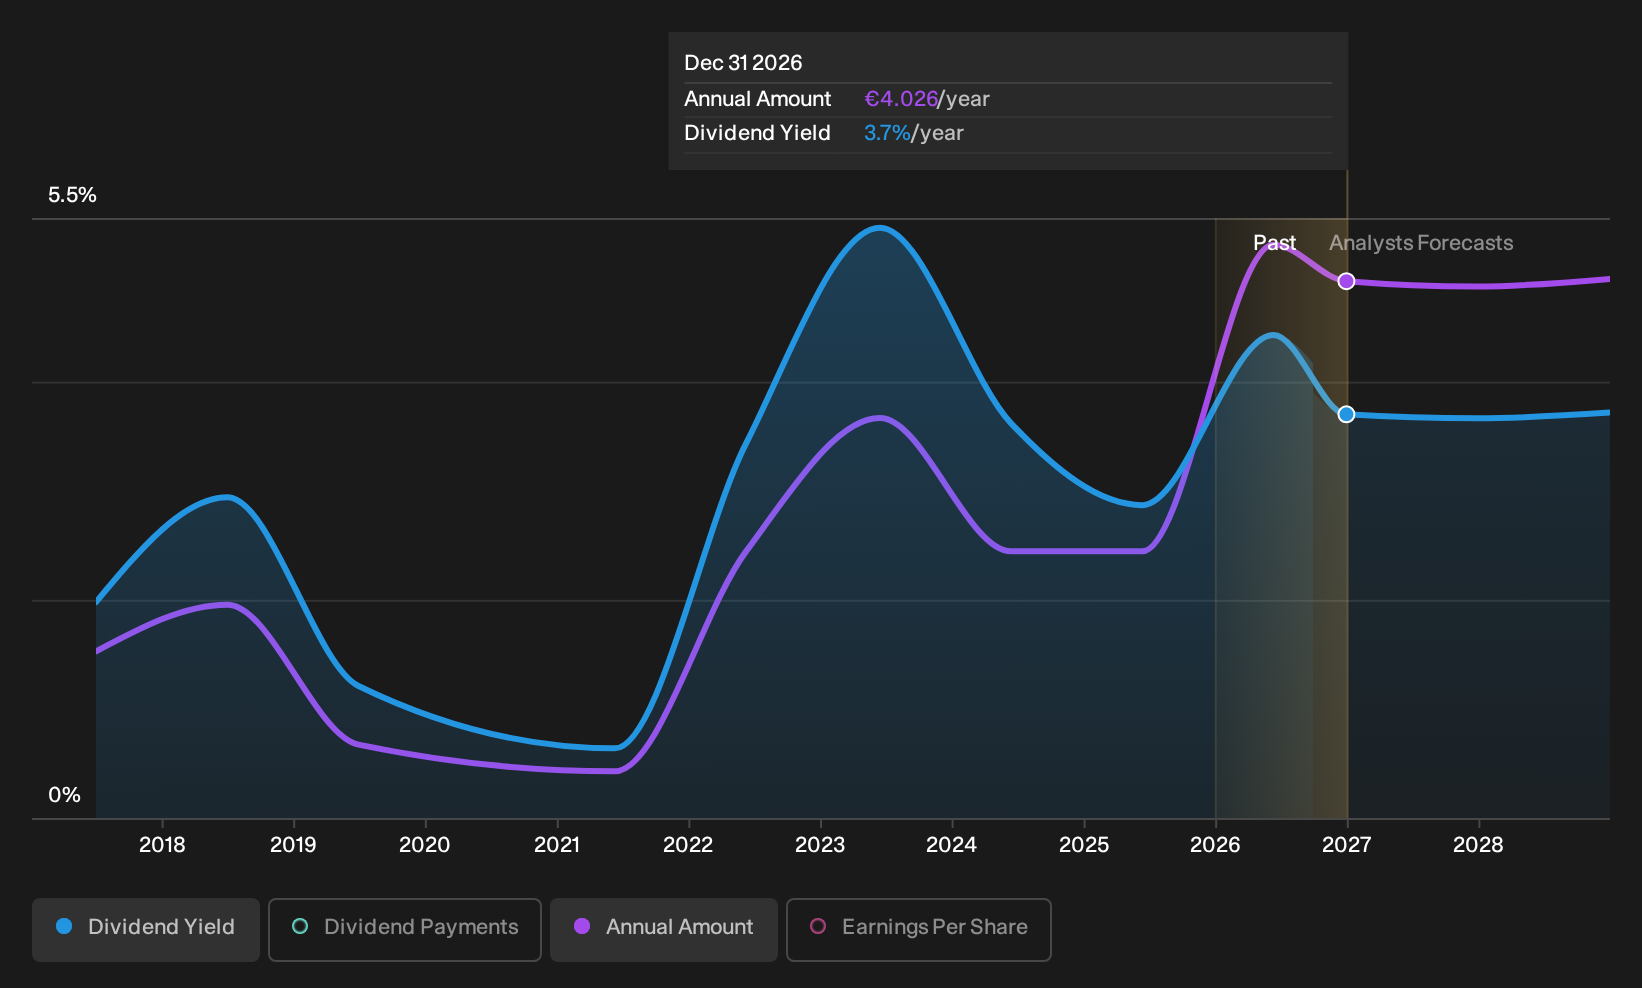The height and width of the screenshot is (988, 1642).
Task: Enable the Dividend Payments series
Action: (405, 929)
